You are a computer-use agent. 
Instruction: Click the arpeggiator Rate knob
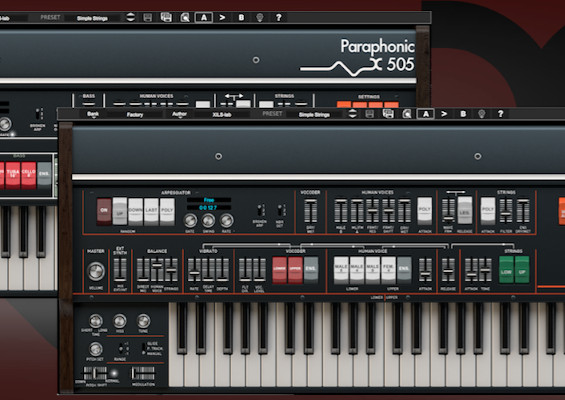(226, 220)
